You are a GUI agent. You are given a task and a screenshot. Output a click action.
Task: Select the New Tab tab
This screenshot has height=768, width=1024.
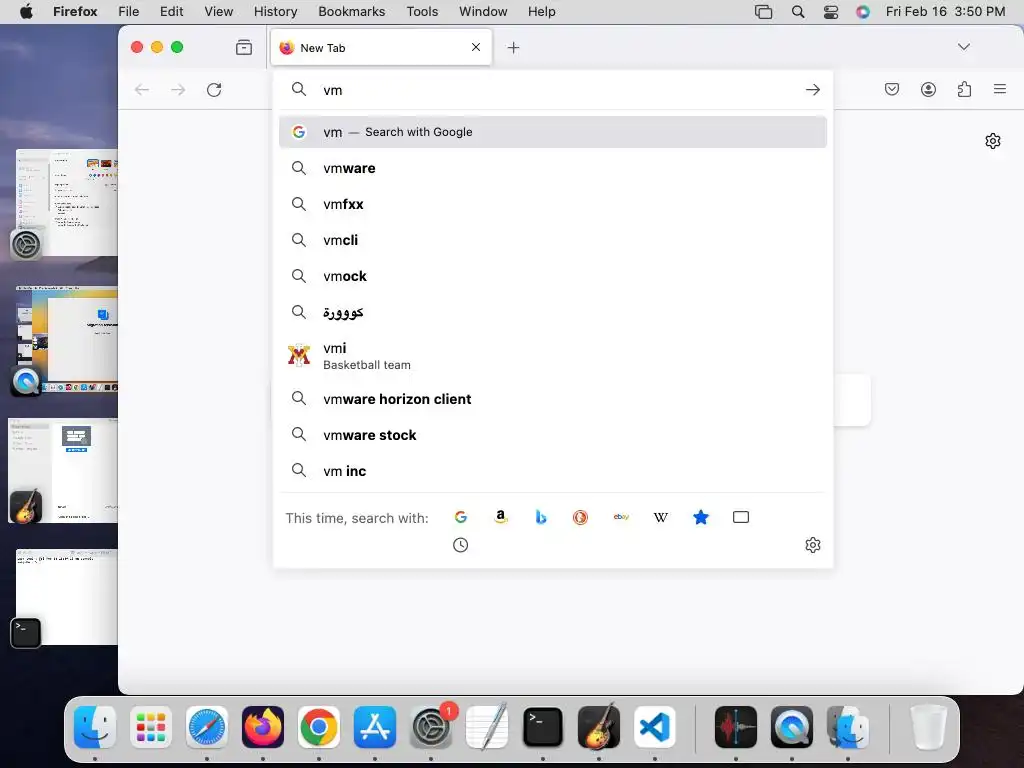tap(381, 48)
